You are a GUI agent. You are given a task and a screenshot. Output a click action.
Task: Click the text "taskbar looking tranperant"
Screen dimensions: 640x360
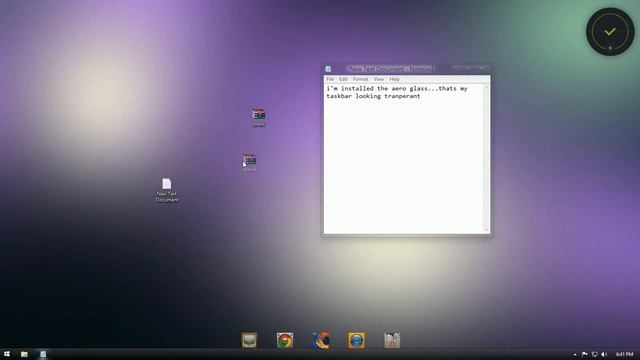(x=373, y=96)
